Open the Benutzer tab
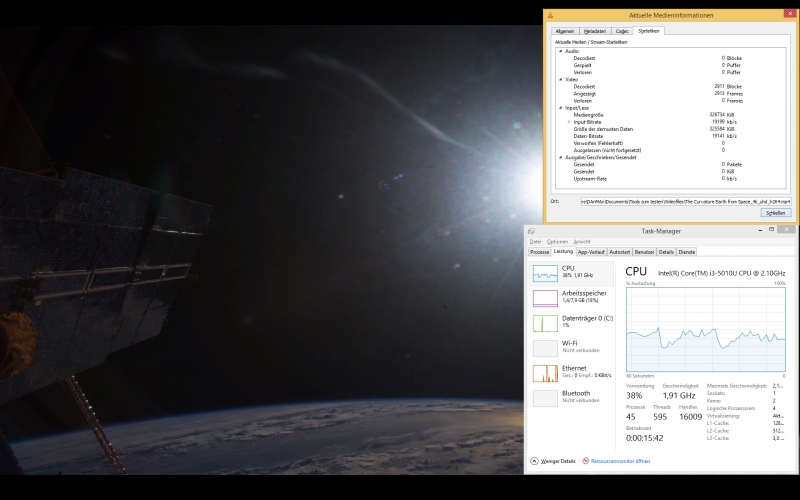The width and height of the screenshot is (800, 500). [x=644, y=252]
